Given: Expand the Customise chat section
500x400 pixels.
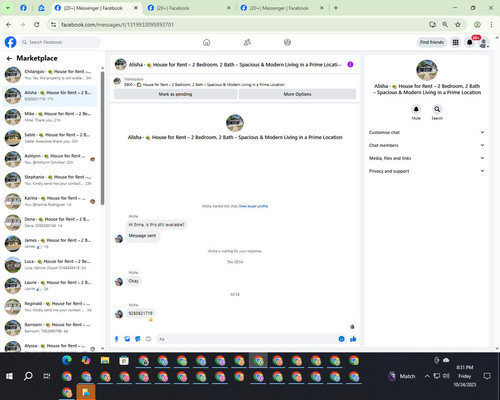Looking at the screenshot, I should (x=426, y=132).
